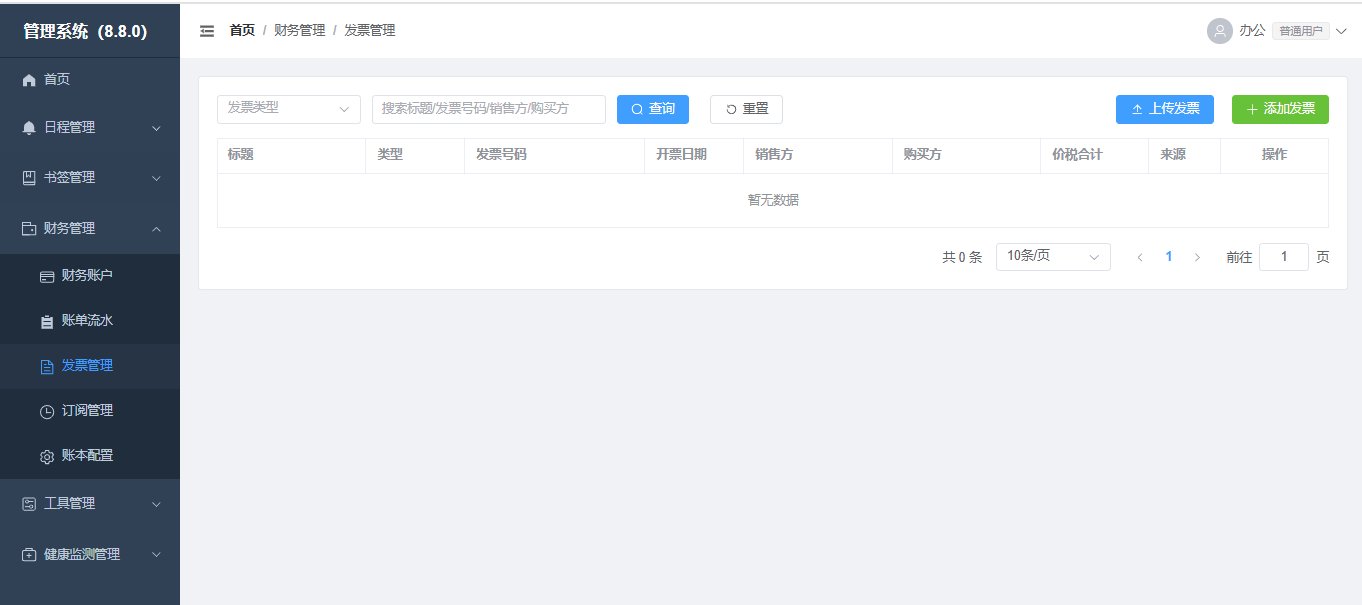The height and width of the screenshot is (605, 1362).
Task: Click the 财务管理 breadcrumb
Action: [x=300, y=31]
